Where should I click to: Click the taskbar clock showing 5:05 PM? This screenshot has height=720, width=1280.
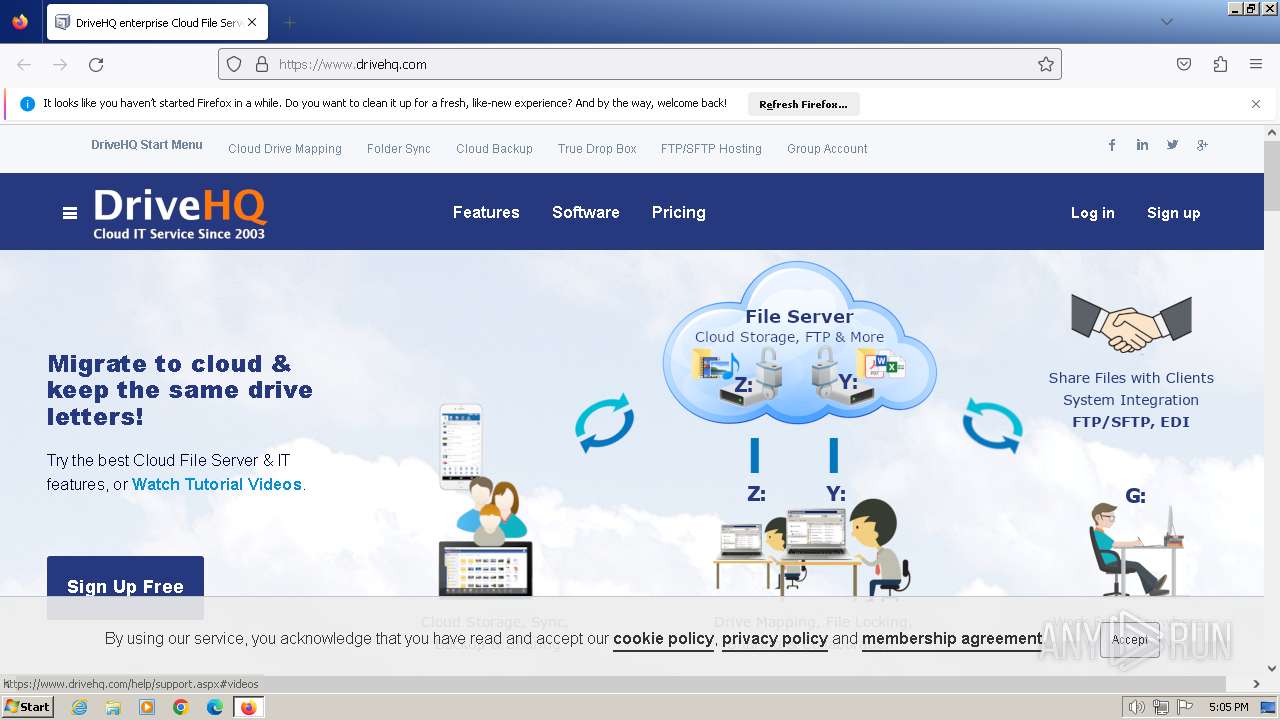[1228, 707]
